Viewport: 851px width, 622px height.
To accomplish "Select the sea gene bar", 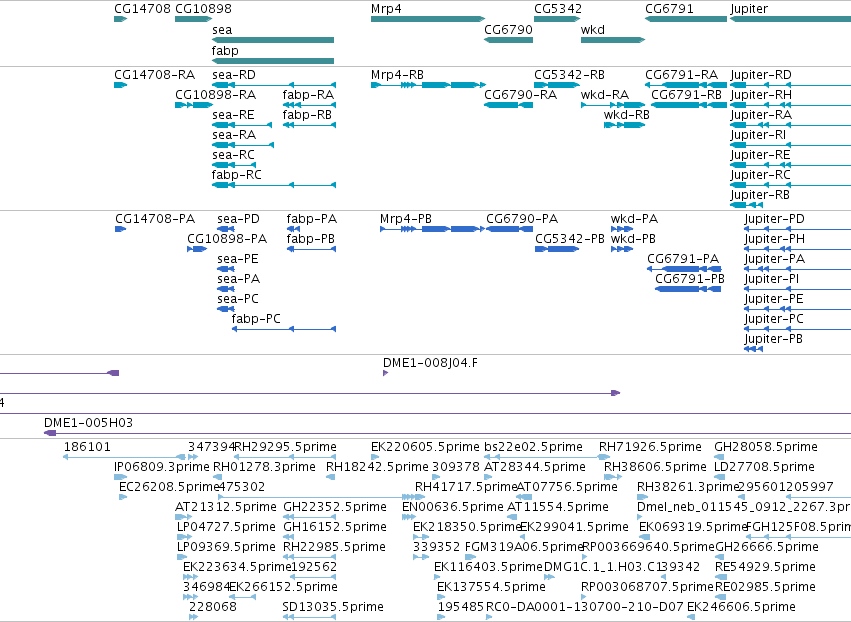I will 272,40.
